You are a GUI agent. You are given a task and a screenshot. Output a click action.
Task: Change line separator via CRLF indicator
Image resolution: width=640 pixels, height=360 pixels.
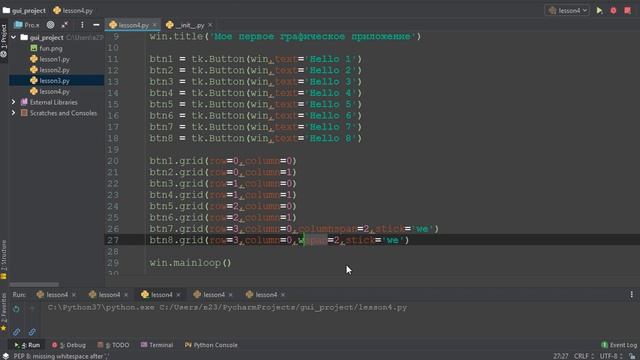tap(584, 356)
